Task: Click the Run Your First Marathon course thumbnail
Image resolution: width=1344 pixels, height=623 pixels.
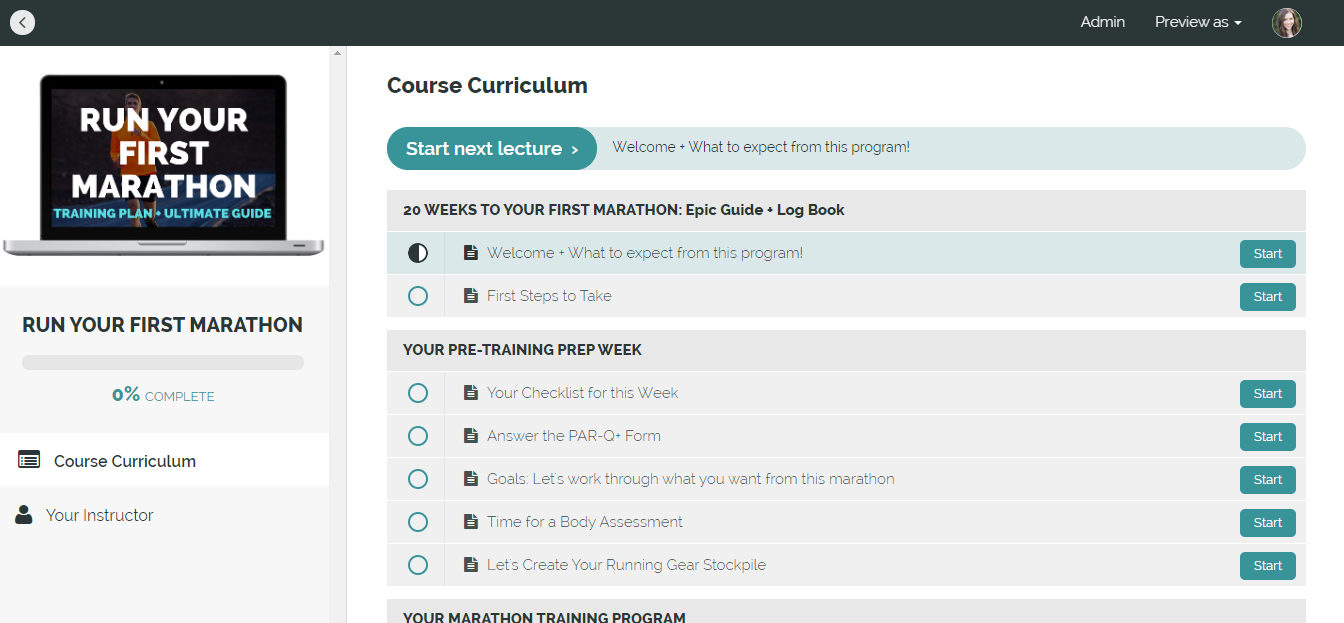Action: click(x=163, y=162)
